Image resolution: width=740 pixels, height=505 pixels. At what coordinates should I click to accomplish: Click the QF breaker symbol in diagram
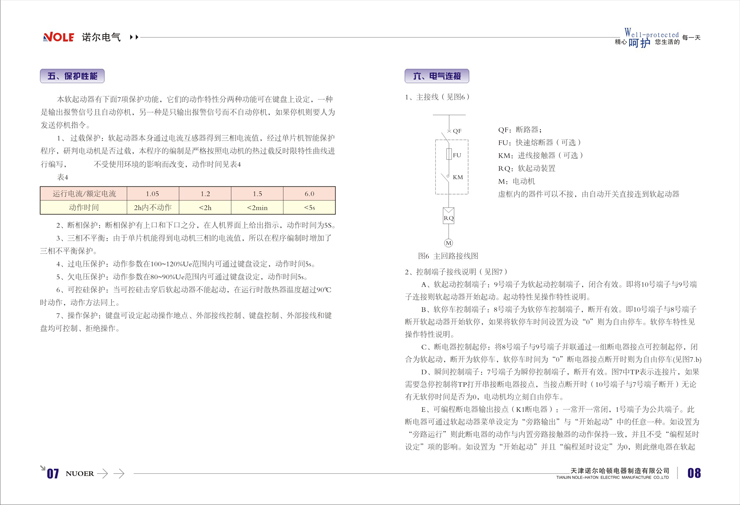[x=447, y=131]
